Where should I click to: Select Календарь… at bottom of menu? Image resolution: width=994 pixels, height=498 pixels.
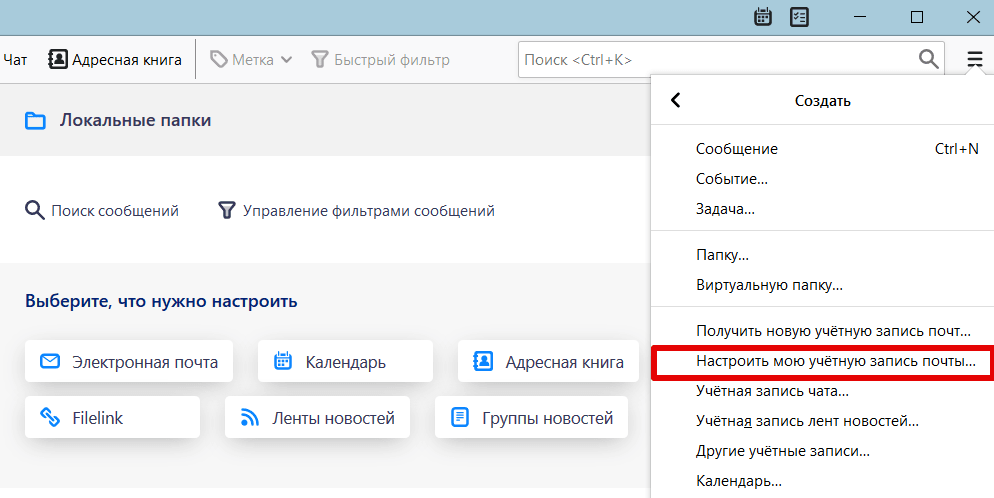822,481
